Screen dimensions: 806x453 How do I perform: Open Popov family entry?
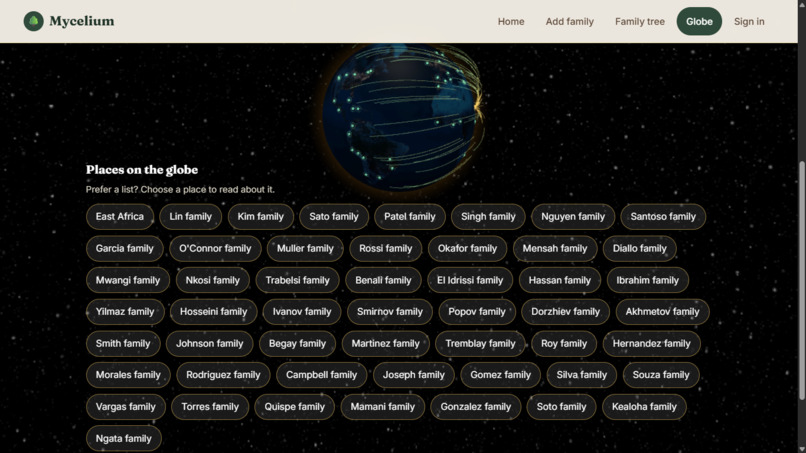click(x=477, y=312)
